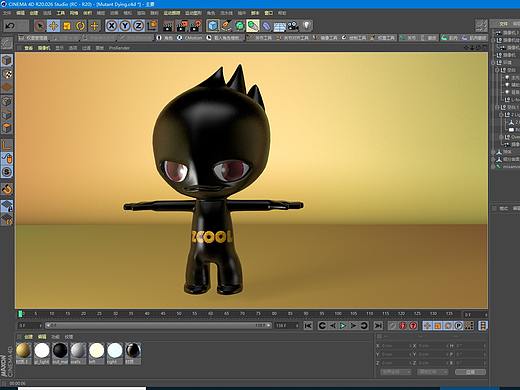The height and width of the screenshot is (390, 520).
Task: Toggle Position keyframe recording
Action: click(427, 325)
